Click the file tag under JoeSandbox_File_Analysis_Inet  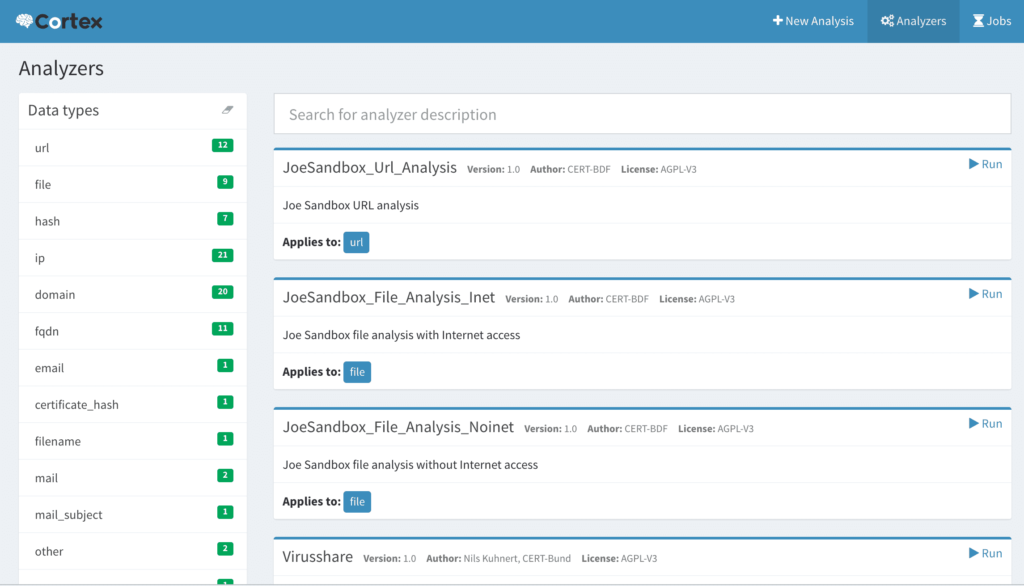pyautogui.click(x=357, y=372)
